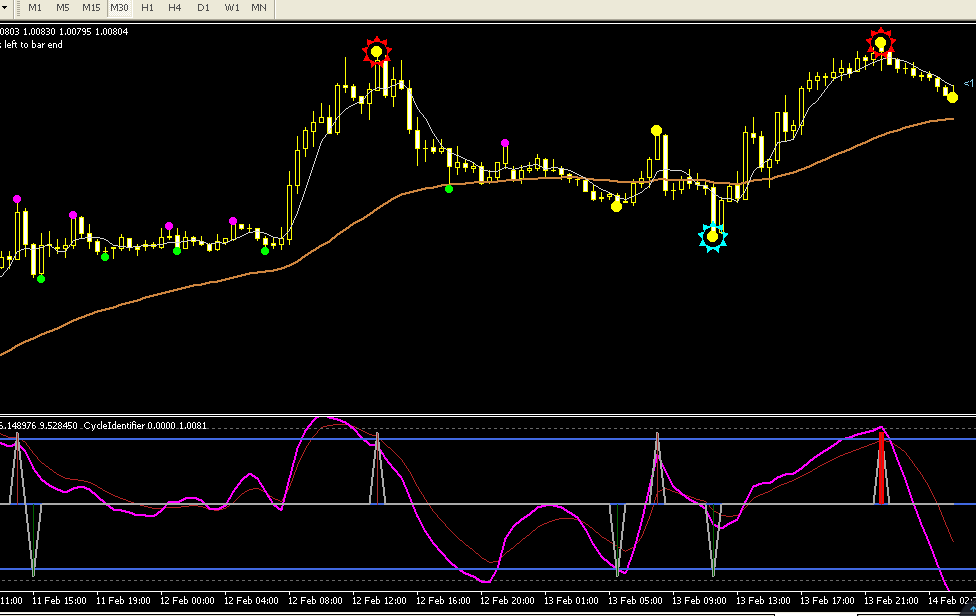Click the 13 Feb 05:00 time axis label

tap(635, 600)
